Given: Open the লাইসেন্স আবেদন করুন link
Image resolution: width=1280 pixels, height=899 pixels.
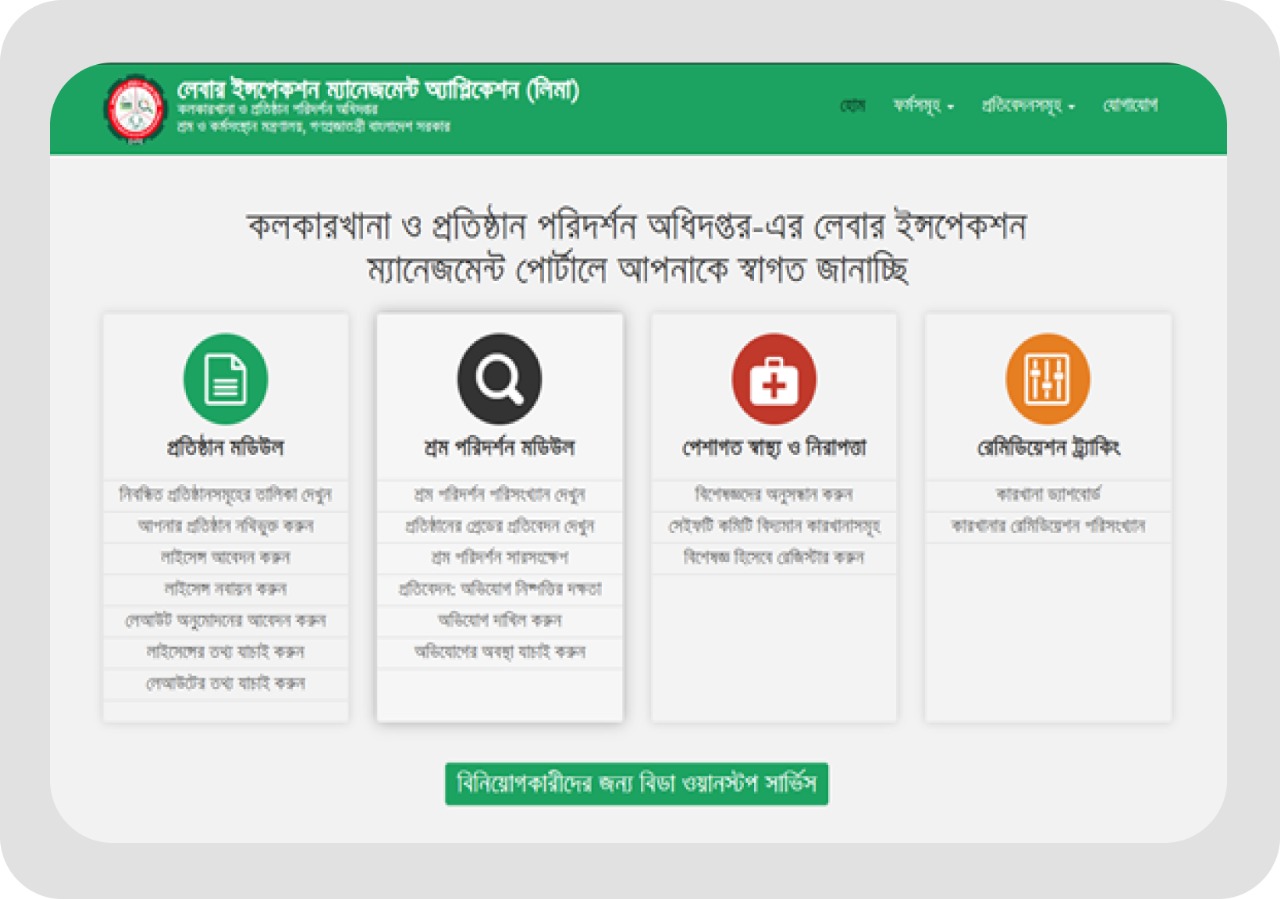Looking at the screenshot, I should click(x=225, y=557).
